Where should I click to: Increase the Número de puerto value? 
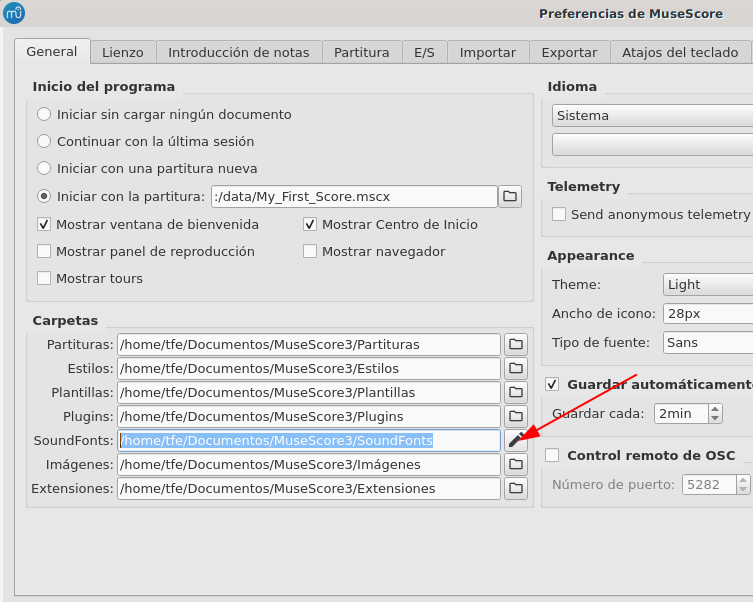point(743,480)
